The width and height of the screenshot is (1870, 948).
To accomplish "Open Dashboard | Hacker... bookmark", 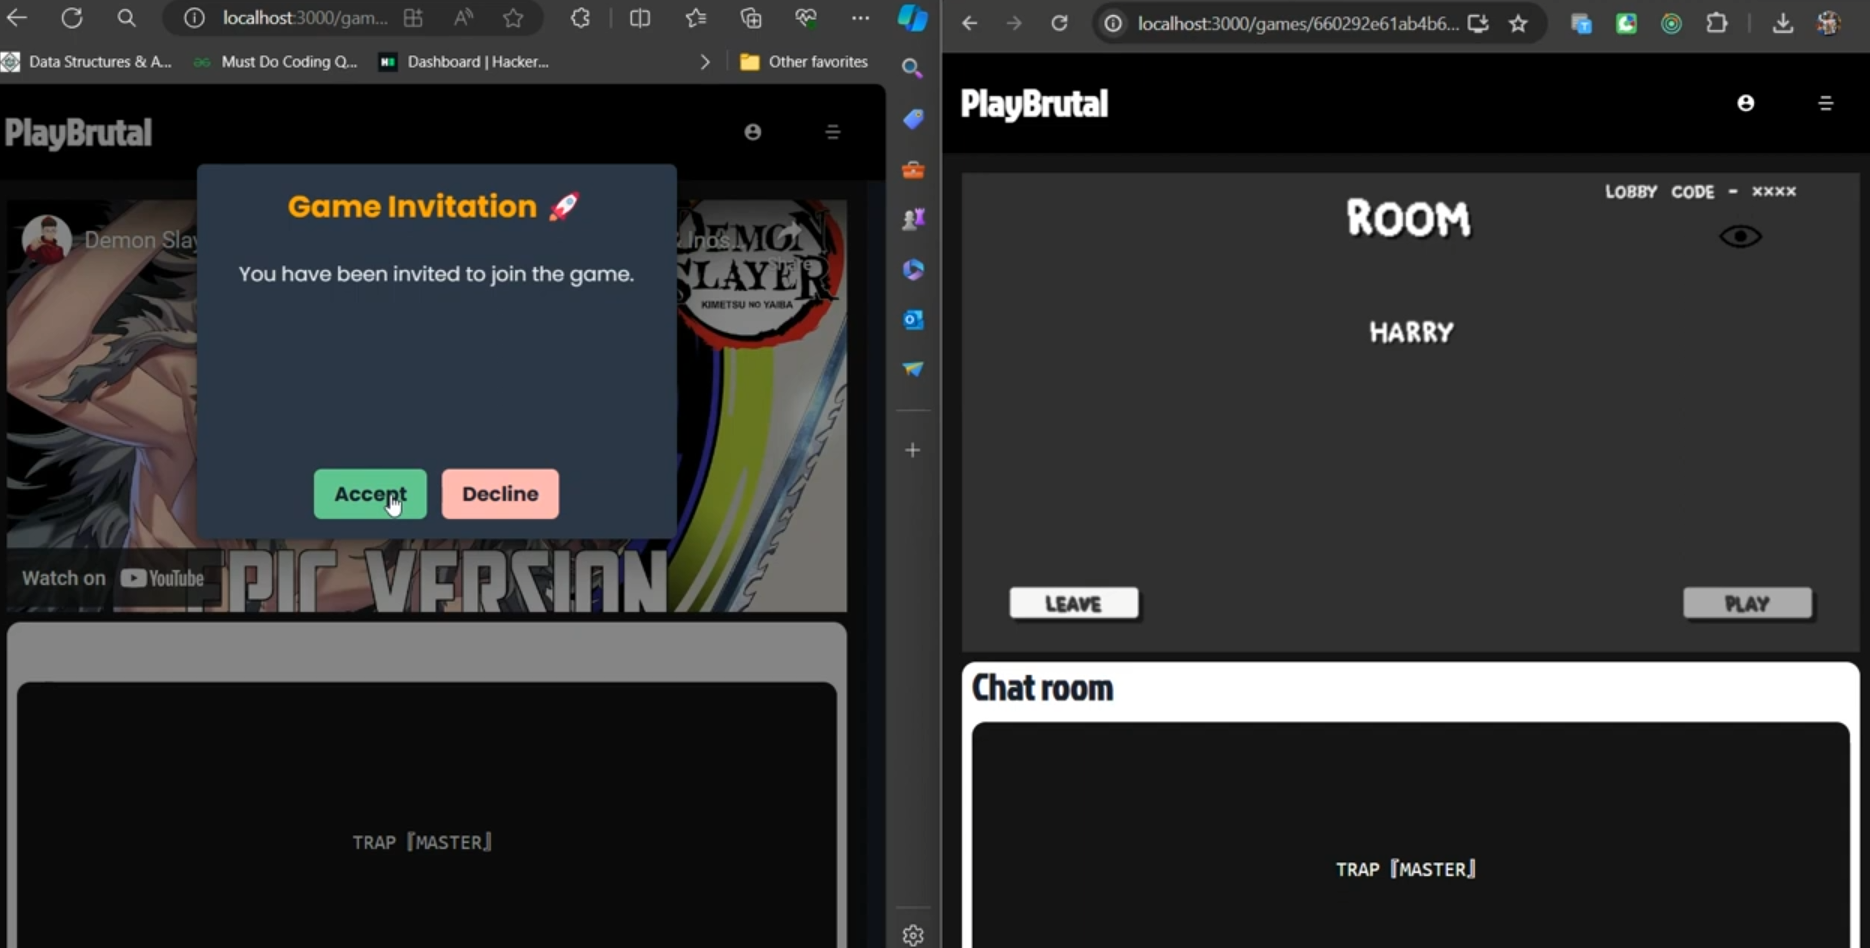I will [464, 62].
